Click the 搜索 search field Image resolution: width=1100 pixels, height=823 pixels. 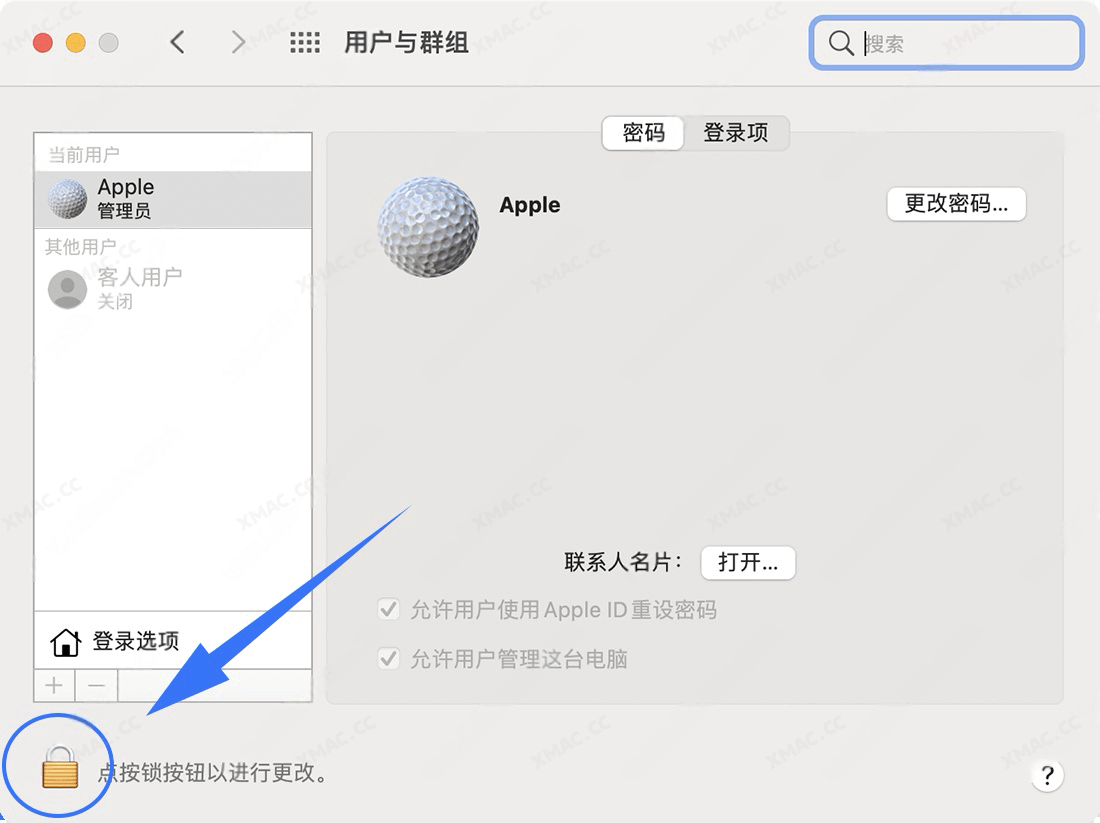tap(965, 43)
